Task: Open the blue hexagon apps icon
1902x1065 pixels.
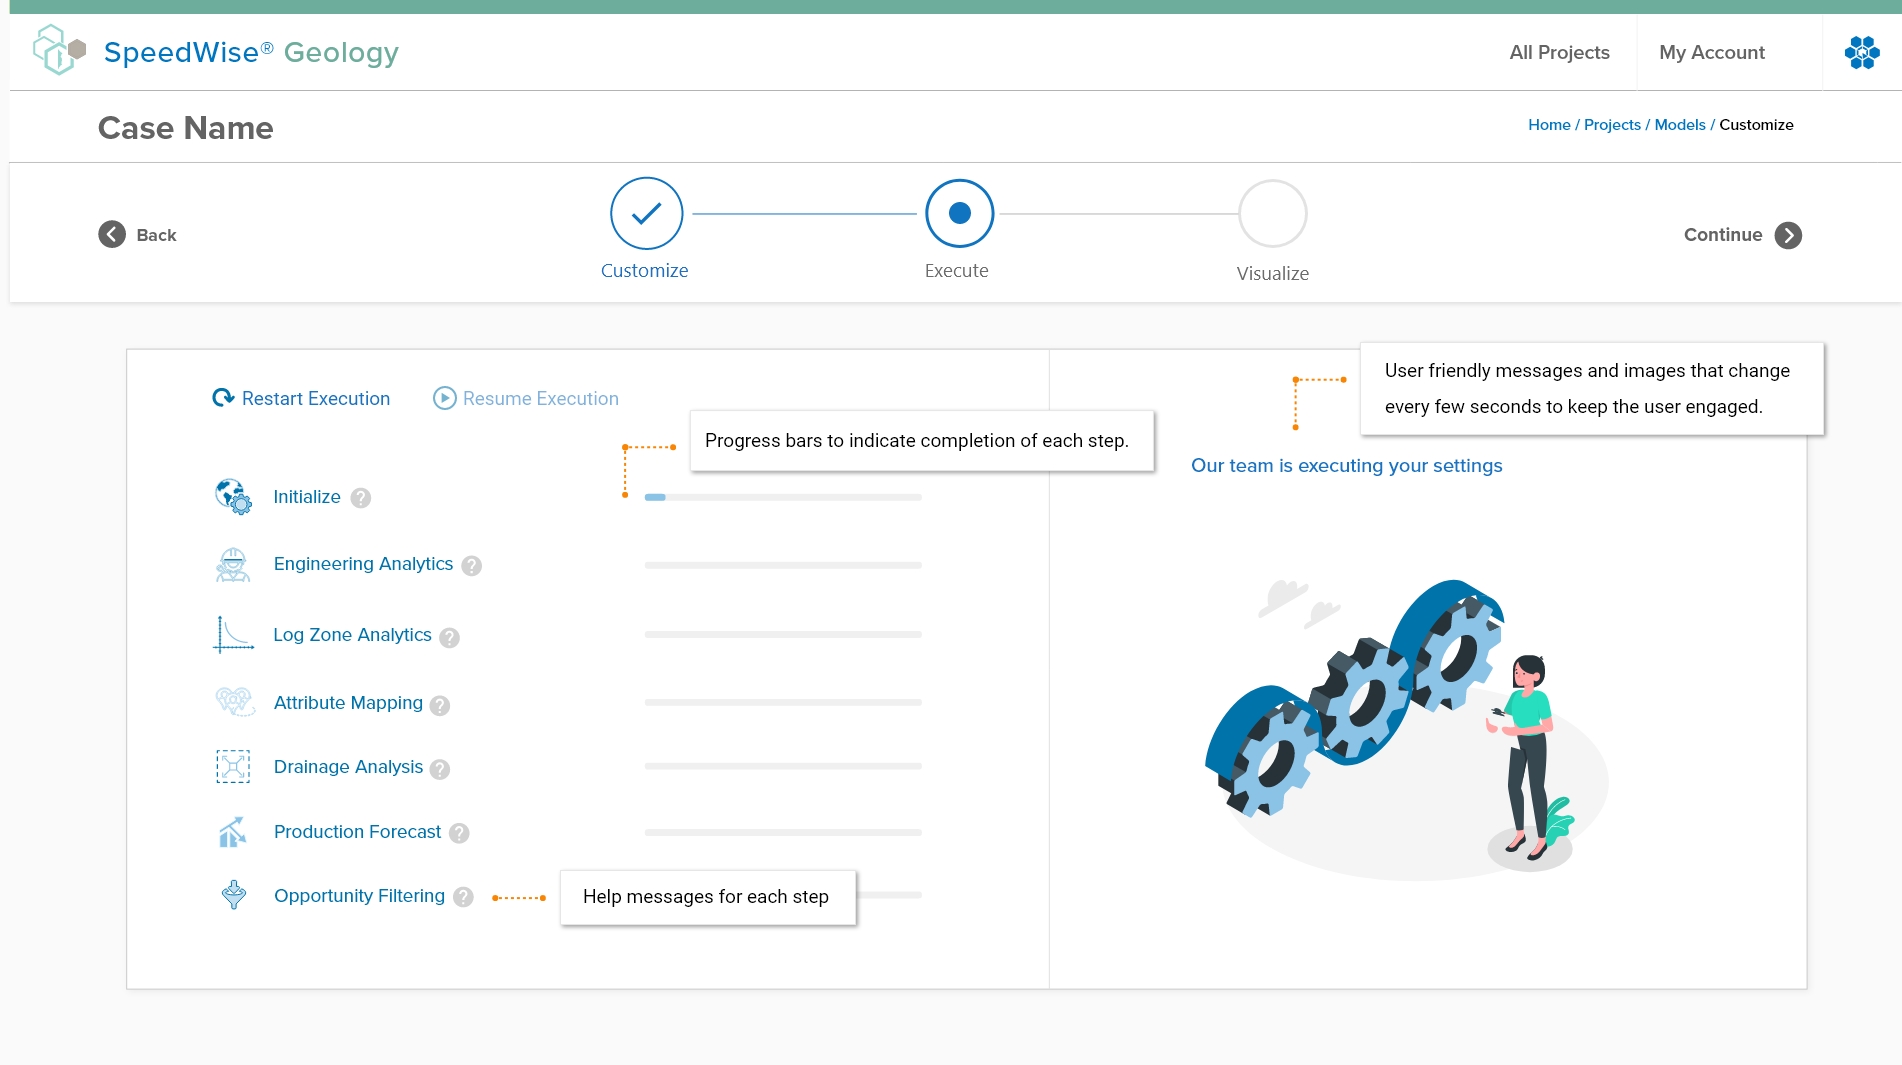Action: click(x=1861, y=53)
